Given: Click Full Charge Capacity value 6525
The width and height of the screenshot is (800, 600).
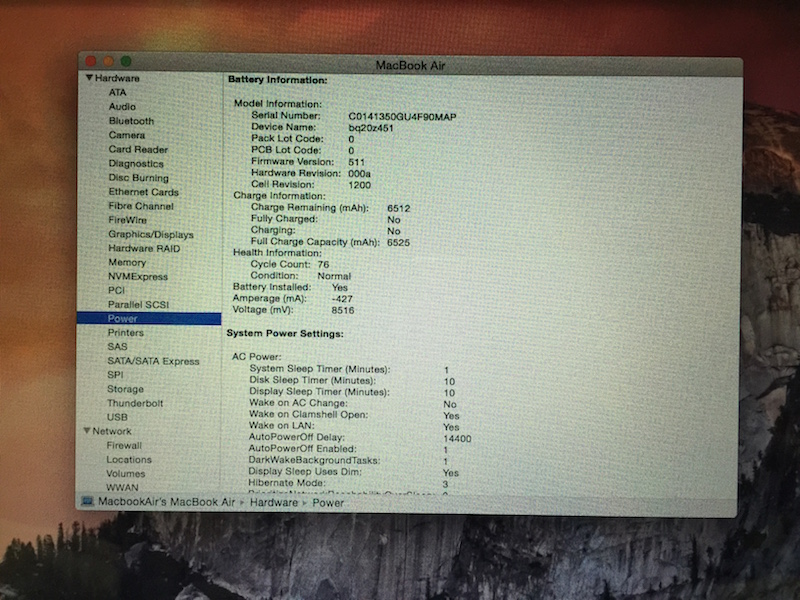Looking at the screenshot, I should point(398,242).
